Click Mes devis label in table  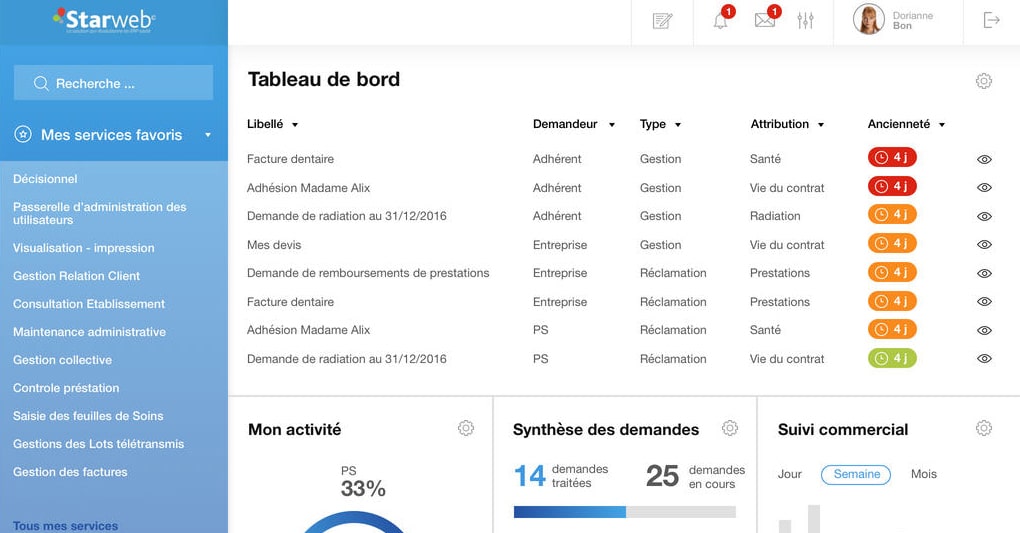(274, 245)
